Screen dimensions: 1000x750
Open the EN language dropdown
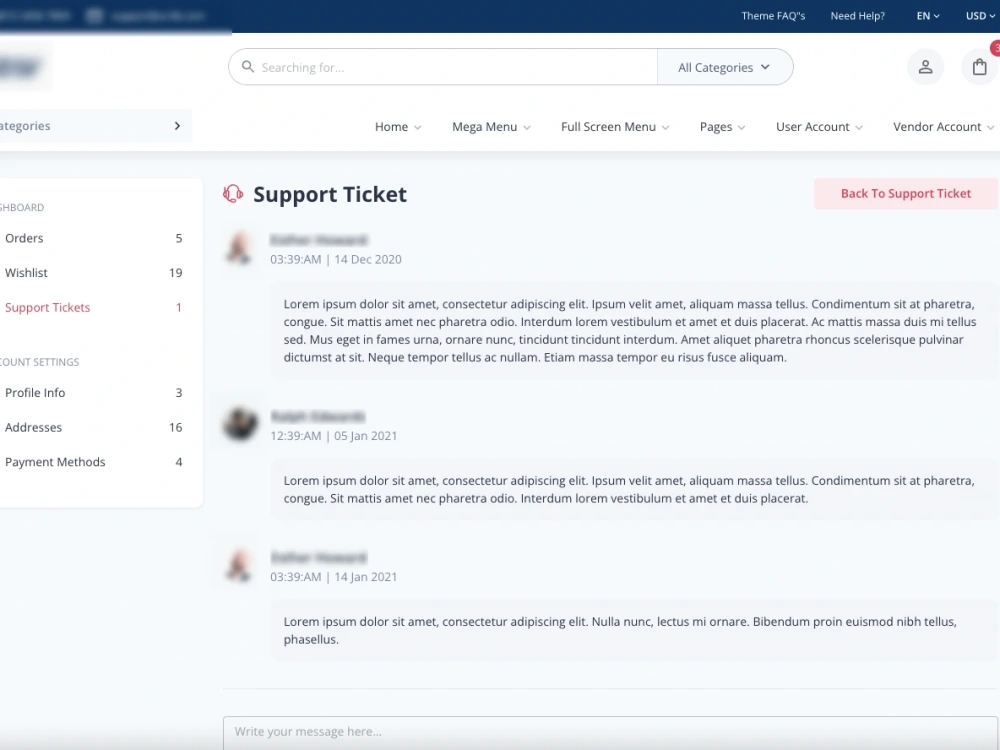(928, 16)
